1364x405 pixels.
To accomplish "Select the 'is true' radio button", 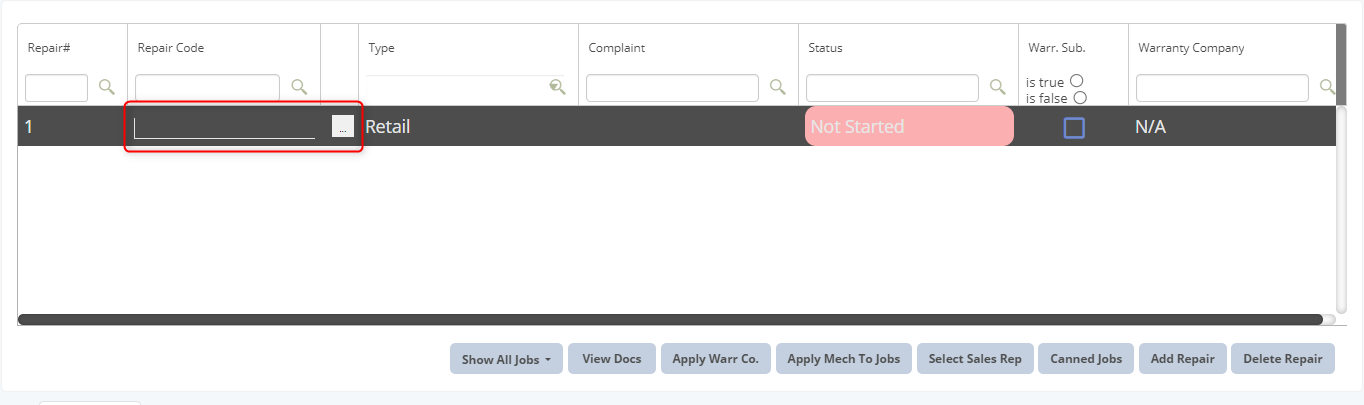I will [x=1077, y=81].
